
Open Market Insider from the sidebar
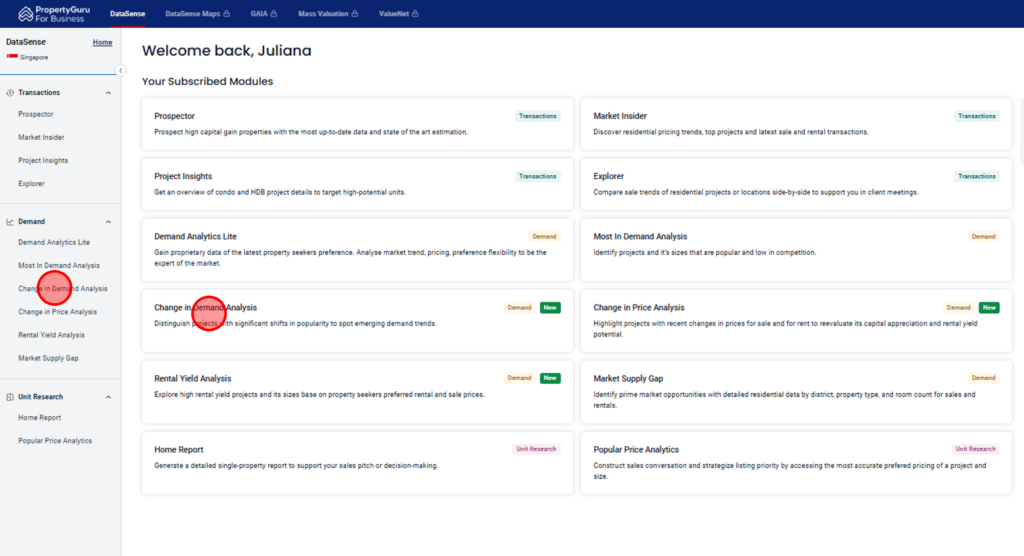(x=41, y=137)
